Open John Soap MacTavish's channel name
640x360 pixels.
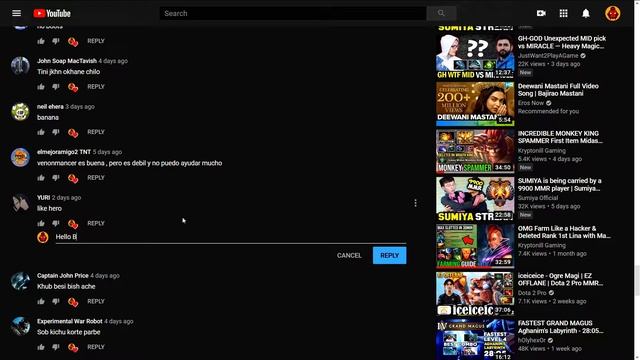67,61
